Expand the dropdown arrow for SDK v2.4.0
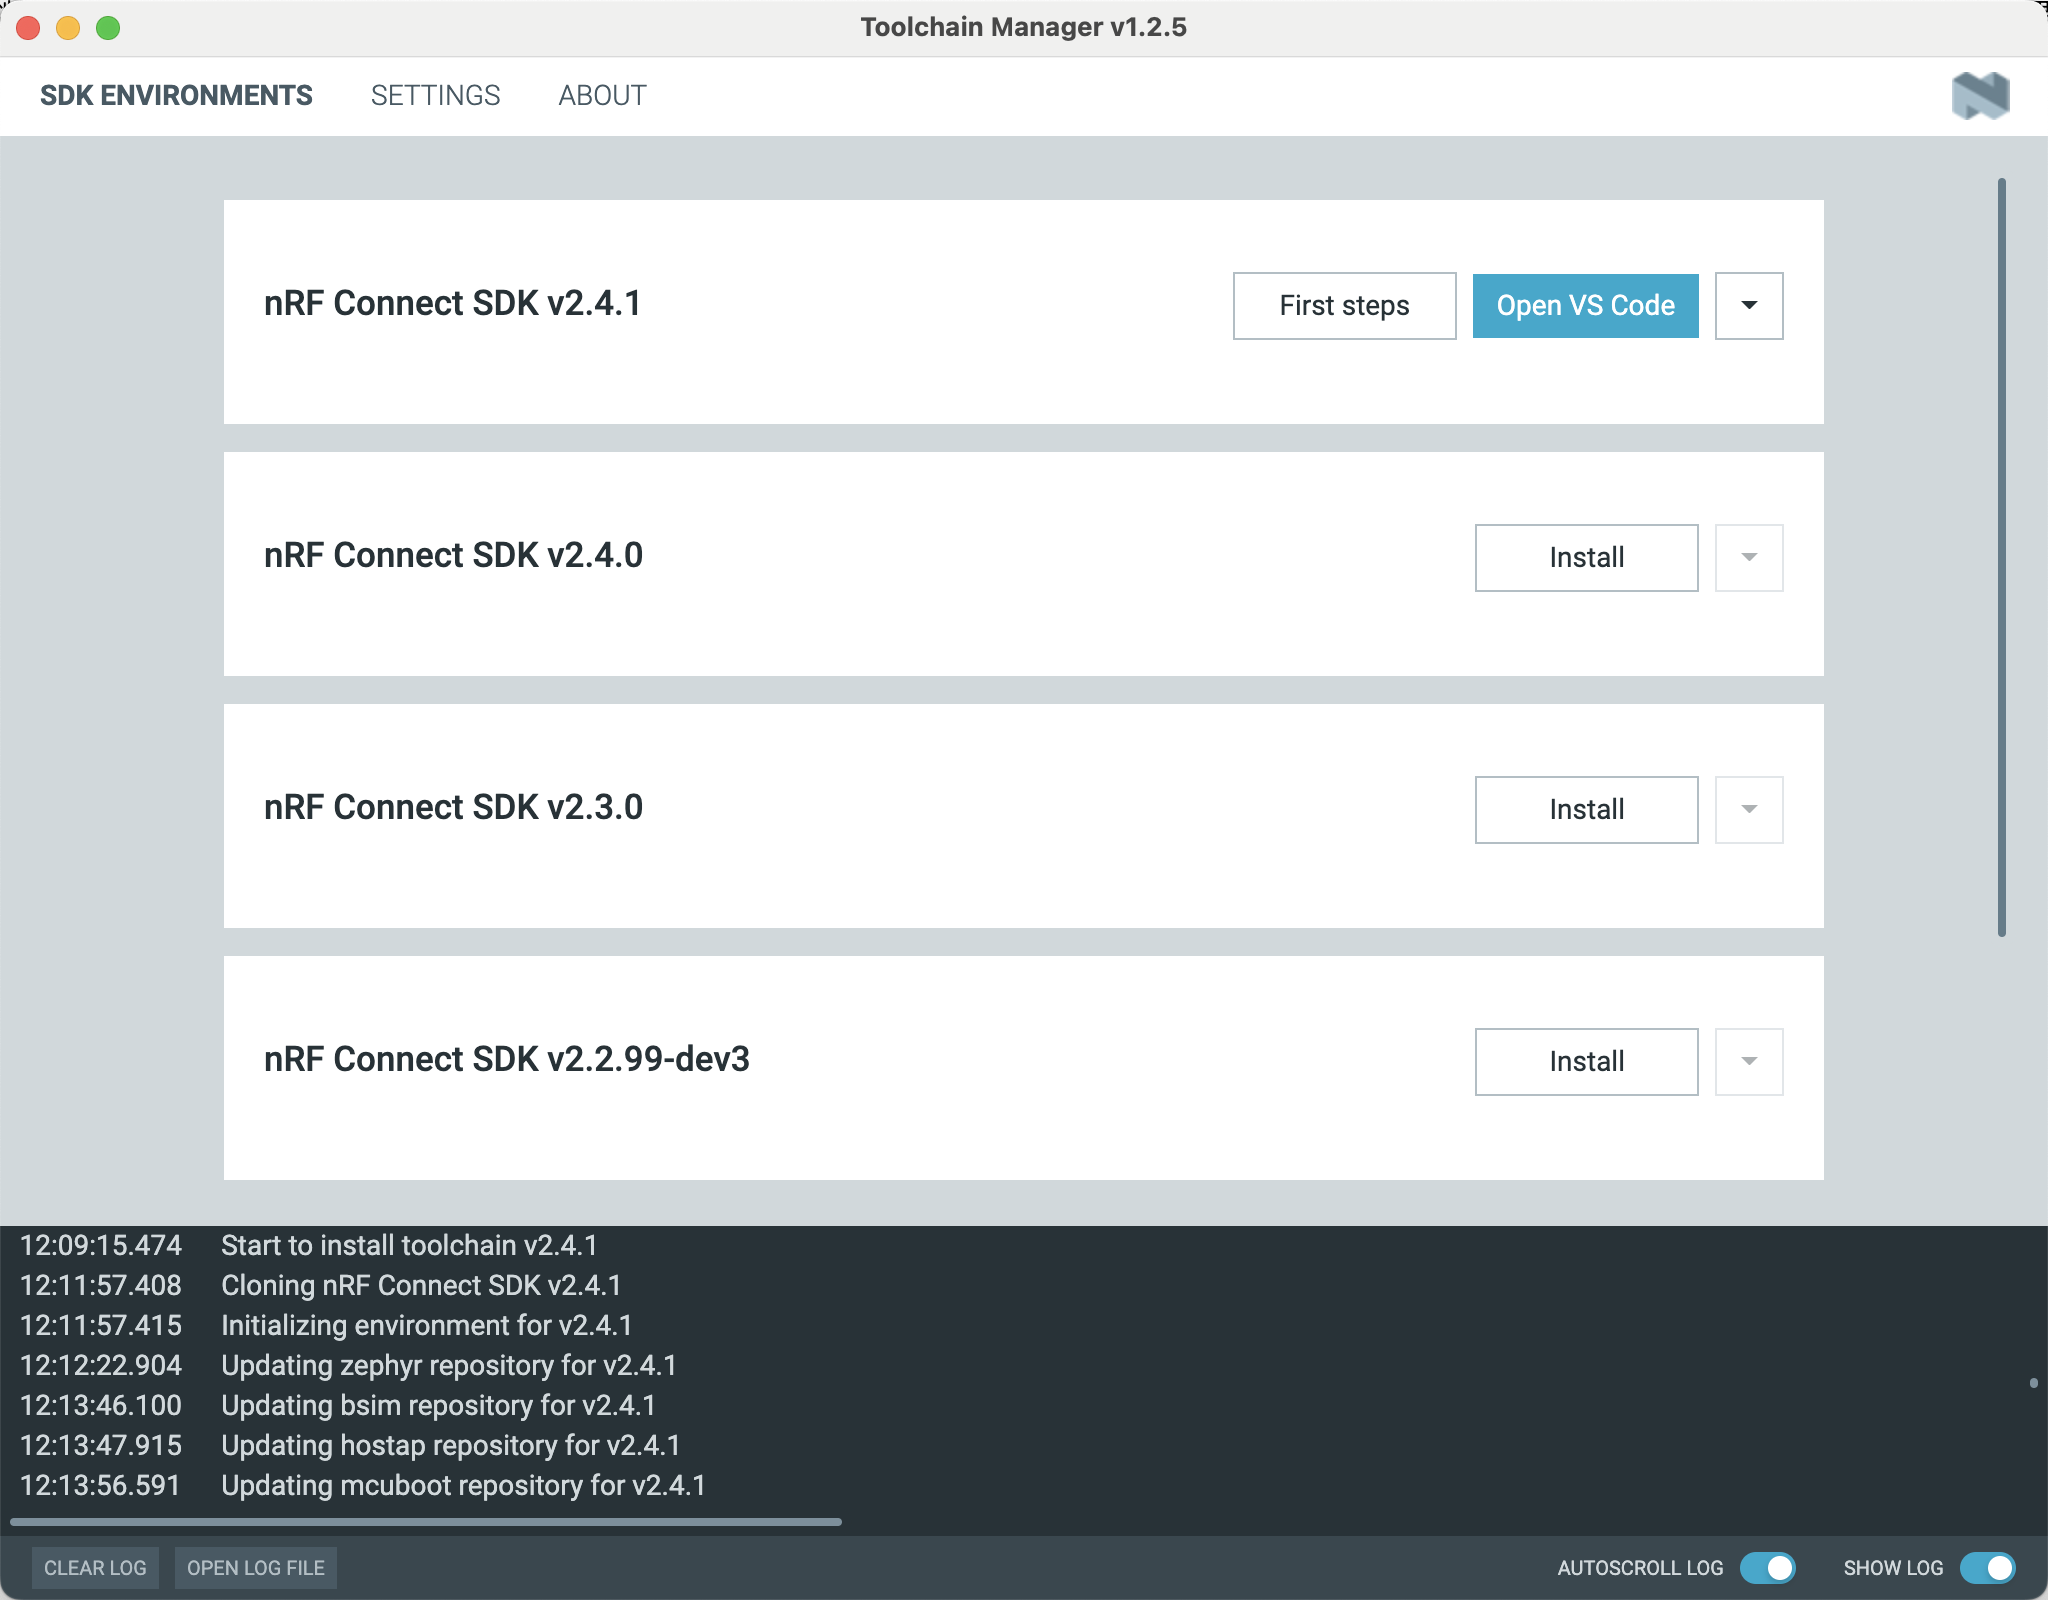 (x=1749, y=558)
